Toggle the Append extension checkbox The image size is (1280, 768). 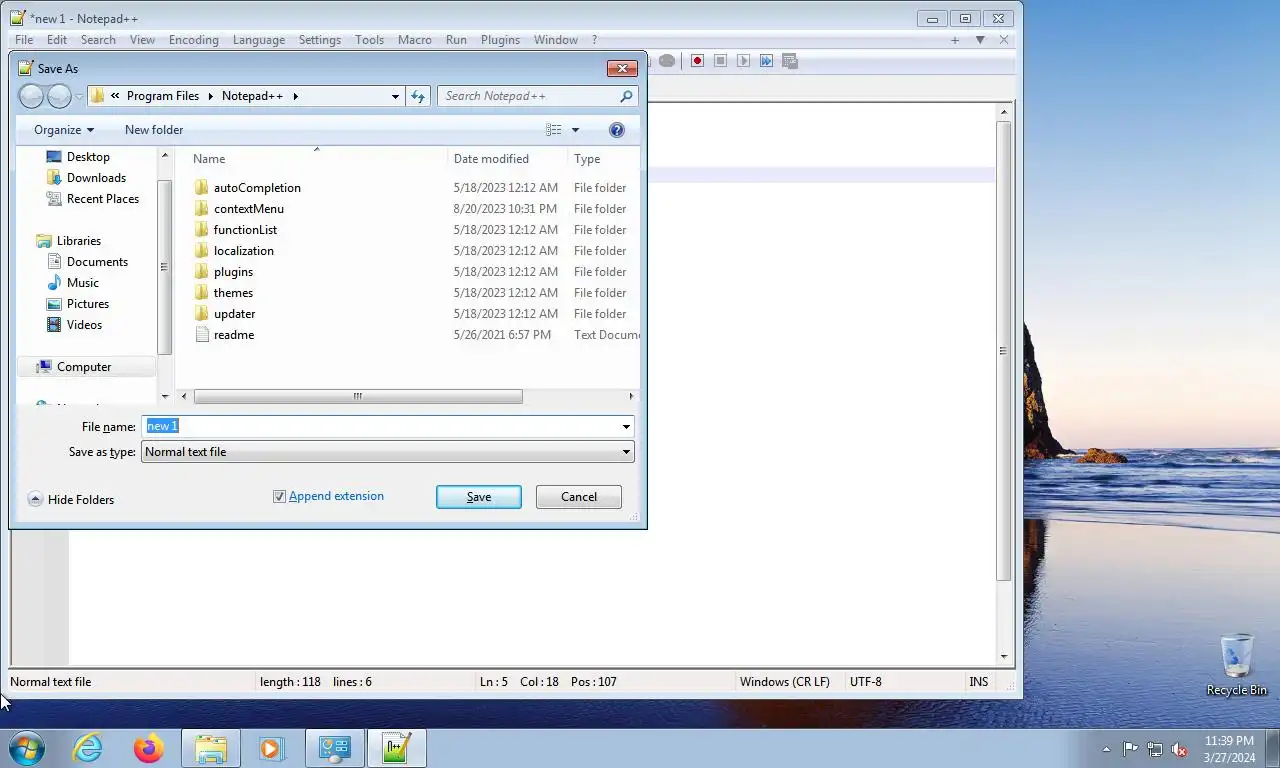tap(279, 497)
